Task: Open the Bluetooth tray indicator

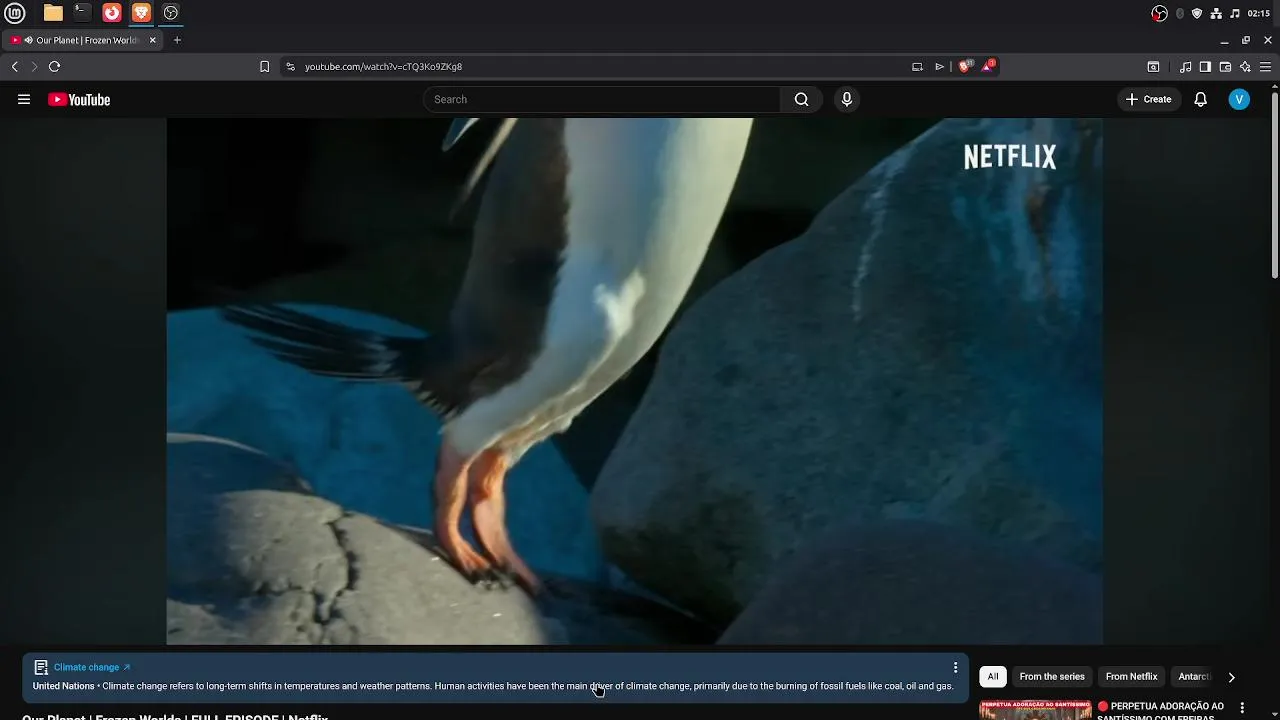Action: (x=1180, y=13)
